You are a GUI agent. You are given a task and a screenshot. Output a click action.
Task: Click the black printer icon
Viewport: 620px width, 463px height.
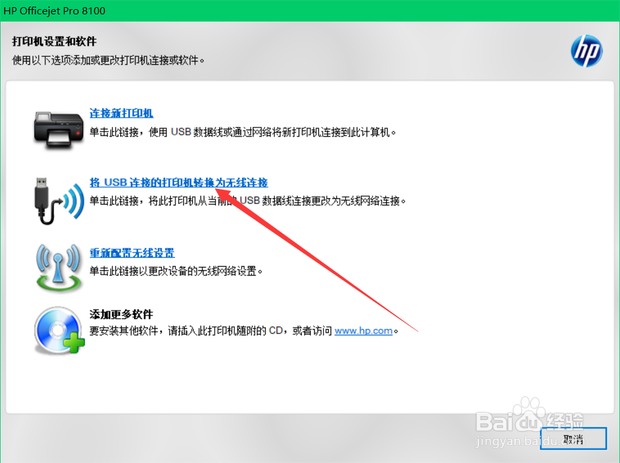click(59, 130)
